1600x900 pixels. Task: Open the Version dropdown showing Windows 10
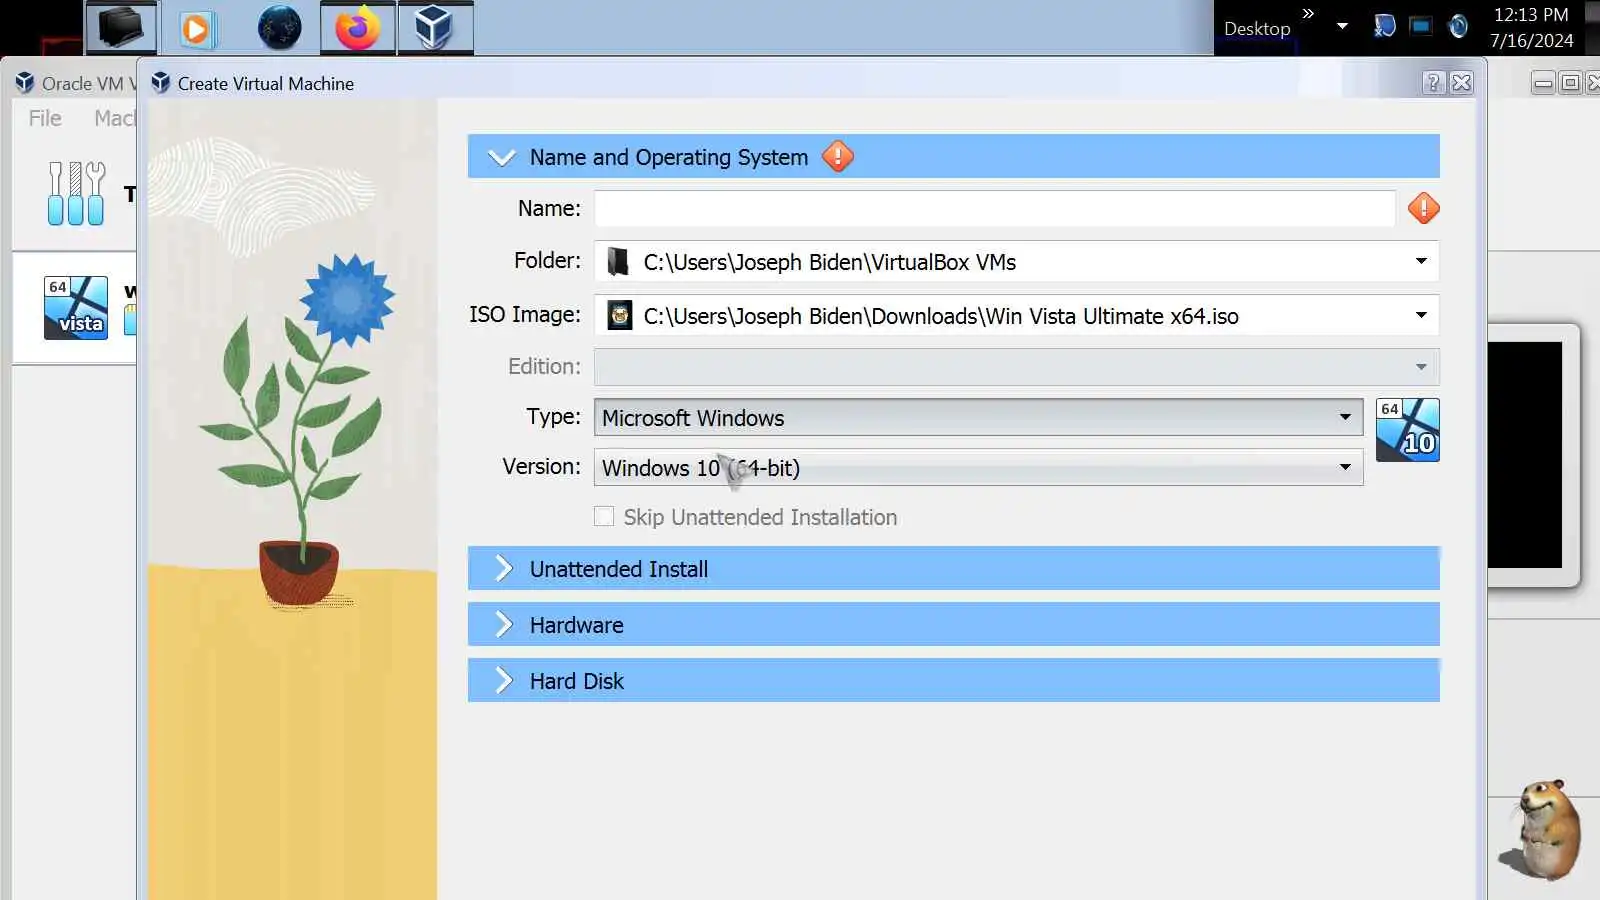tap(978, 467)
